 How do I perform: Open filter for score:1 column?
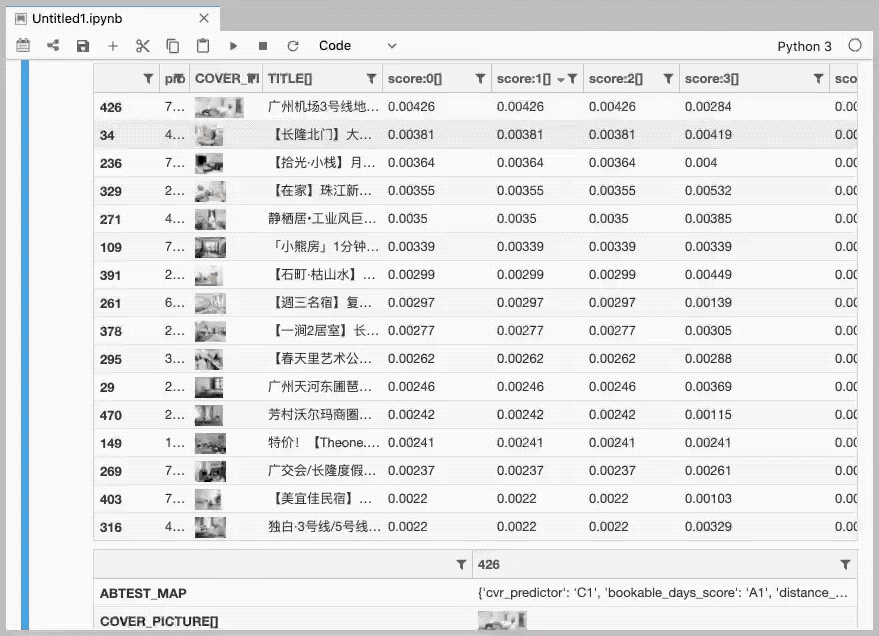pyautogui.click(x=572, y=79)
